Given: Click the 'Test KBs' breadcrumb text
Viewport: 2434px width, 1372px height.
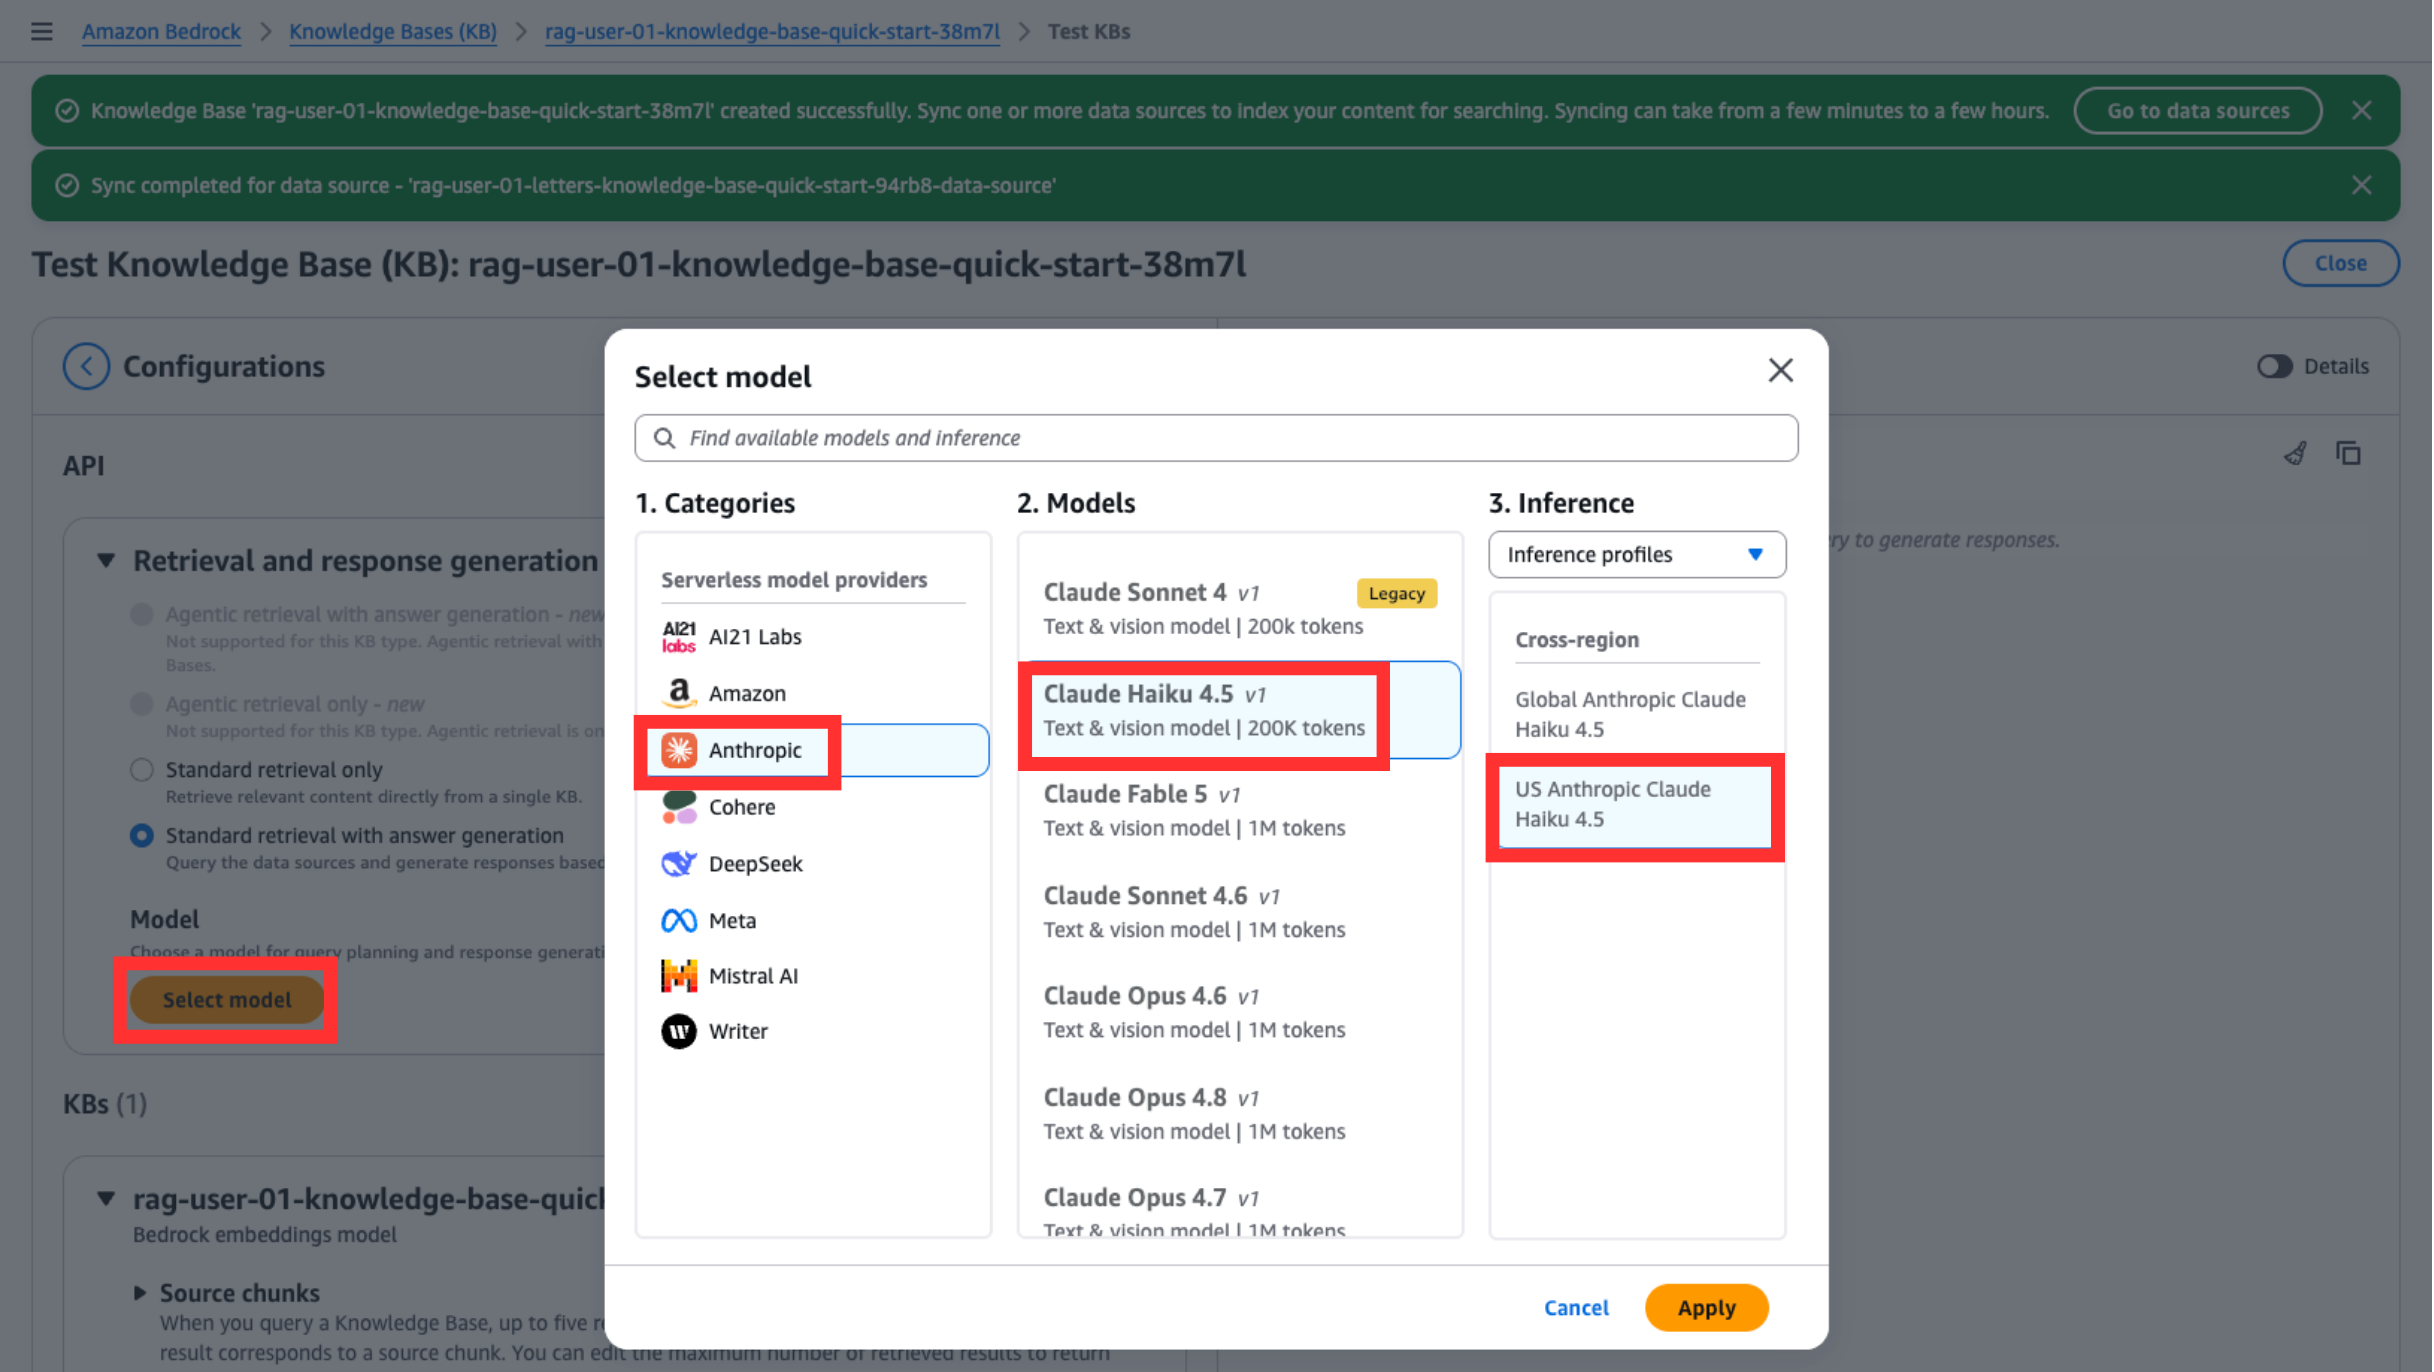Looking at the screenshot, I should (1089, 31).
